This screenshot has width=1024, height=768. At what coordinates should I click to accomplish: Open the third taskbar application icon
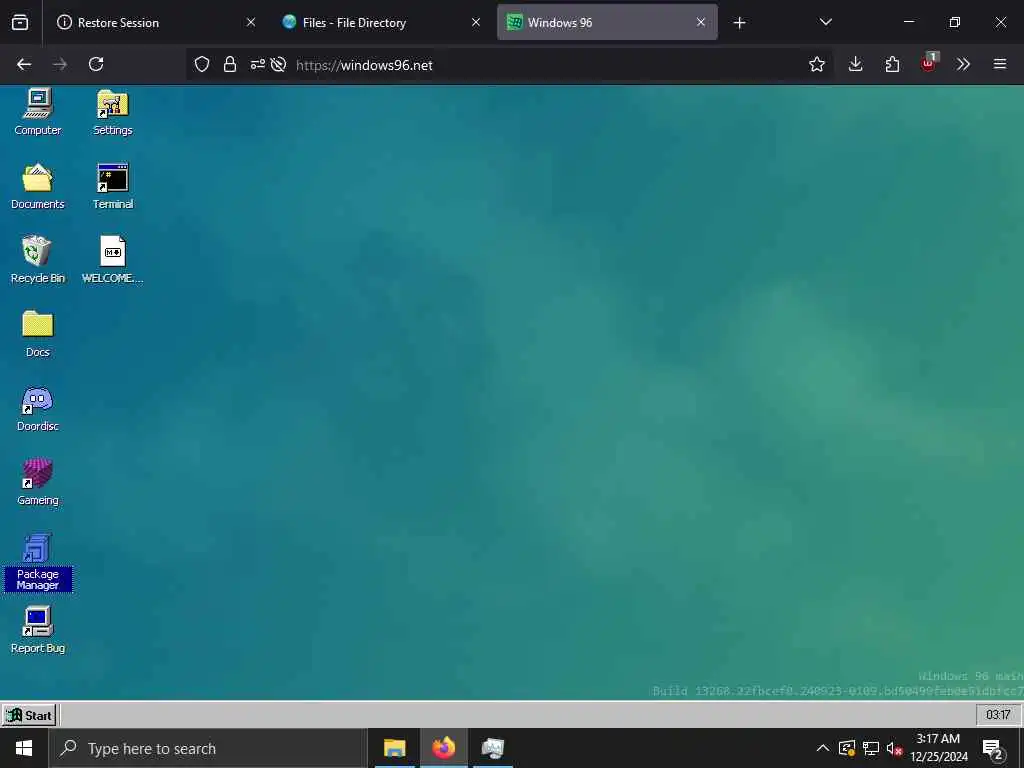pos(492,748)
